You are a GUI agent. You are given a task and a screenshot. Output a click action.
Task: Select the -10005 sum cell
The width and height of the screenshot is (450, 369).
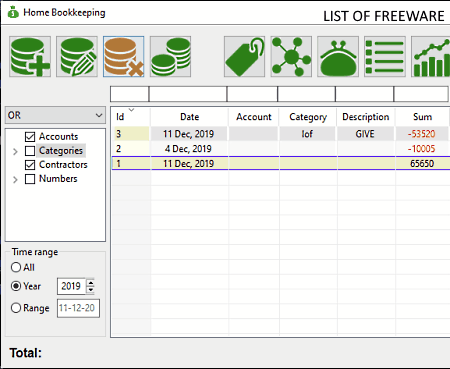[422, 149]
